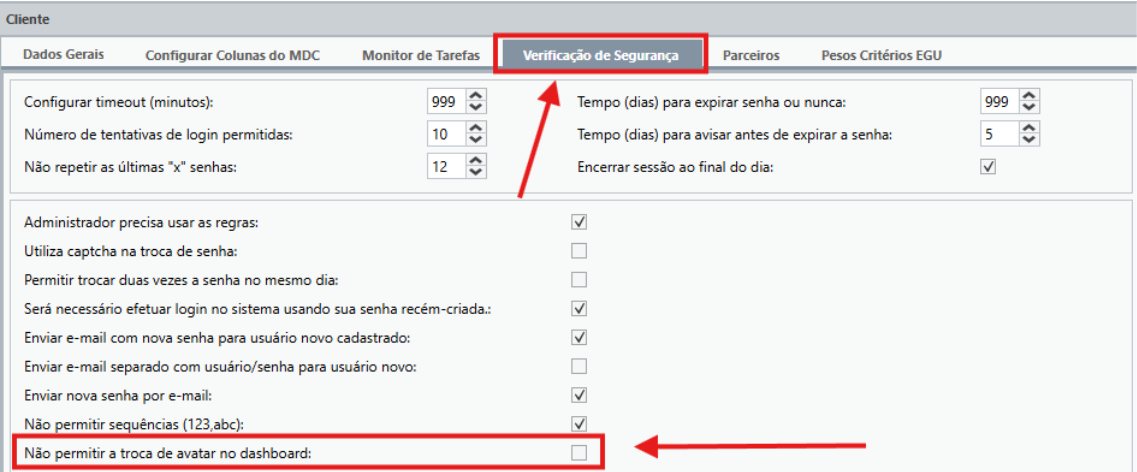Open the Pesos Critérios EGU tab
This screenshot has width=1137, height=472.
click(x=881, y=55)
